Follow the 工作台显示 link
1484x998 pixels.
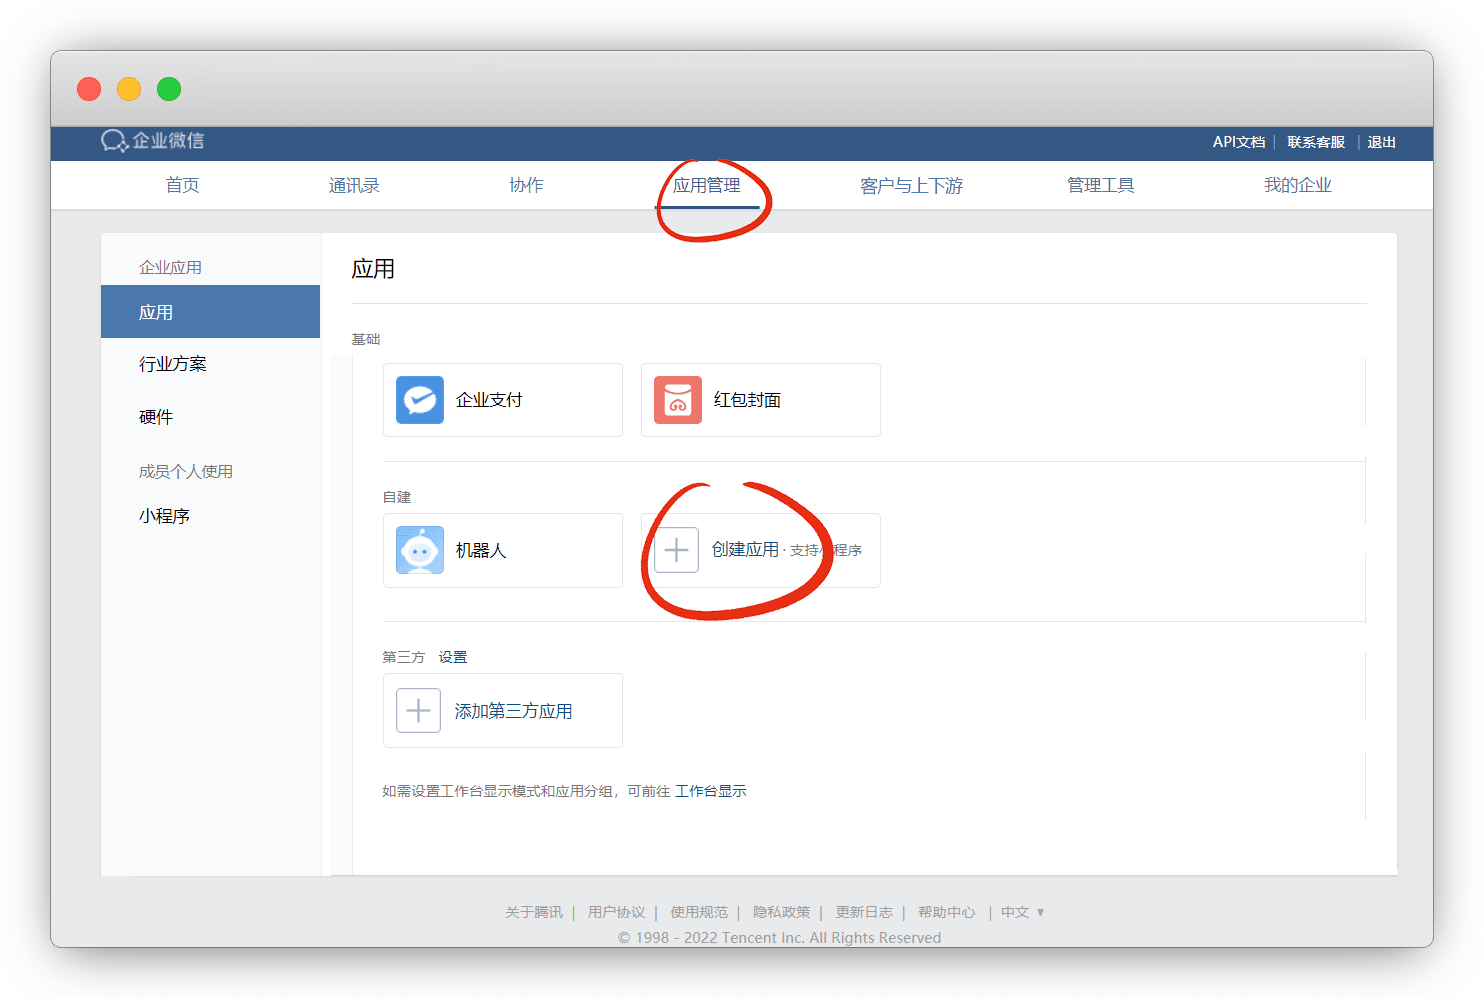point(710,791)
